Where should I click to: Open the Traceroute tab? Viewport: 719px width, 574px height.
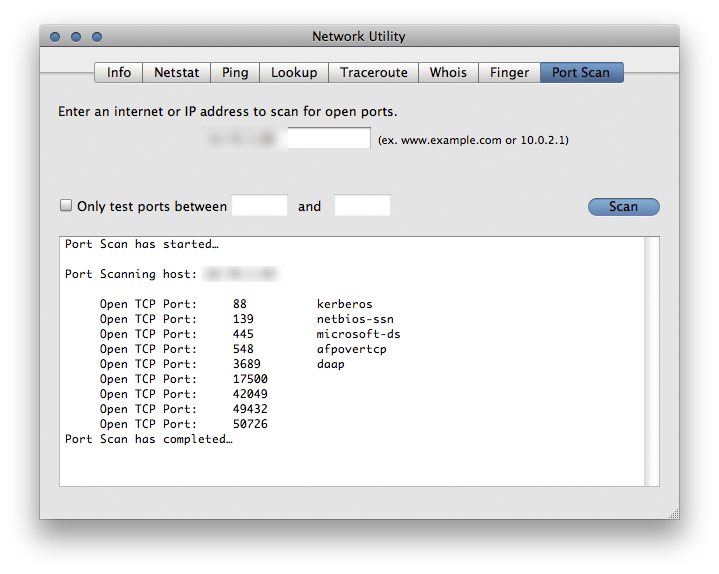374,72
